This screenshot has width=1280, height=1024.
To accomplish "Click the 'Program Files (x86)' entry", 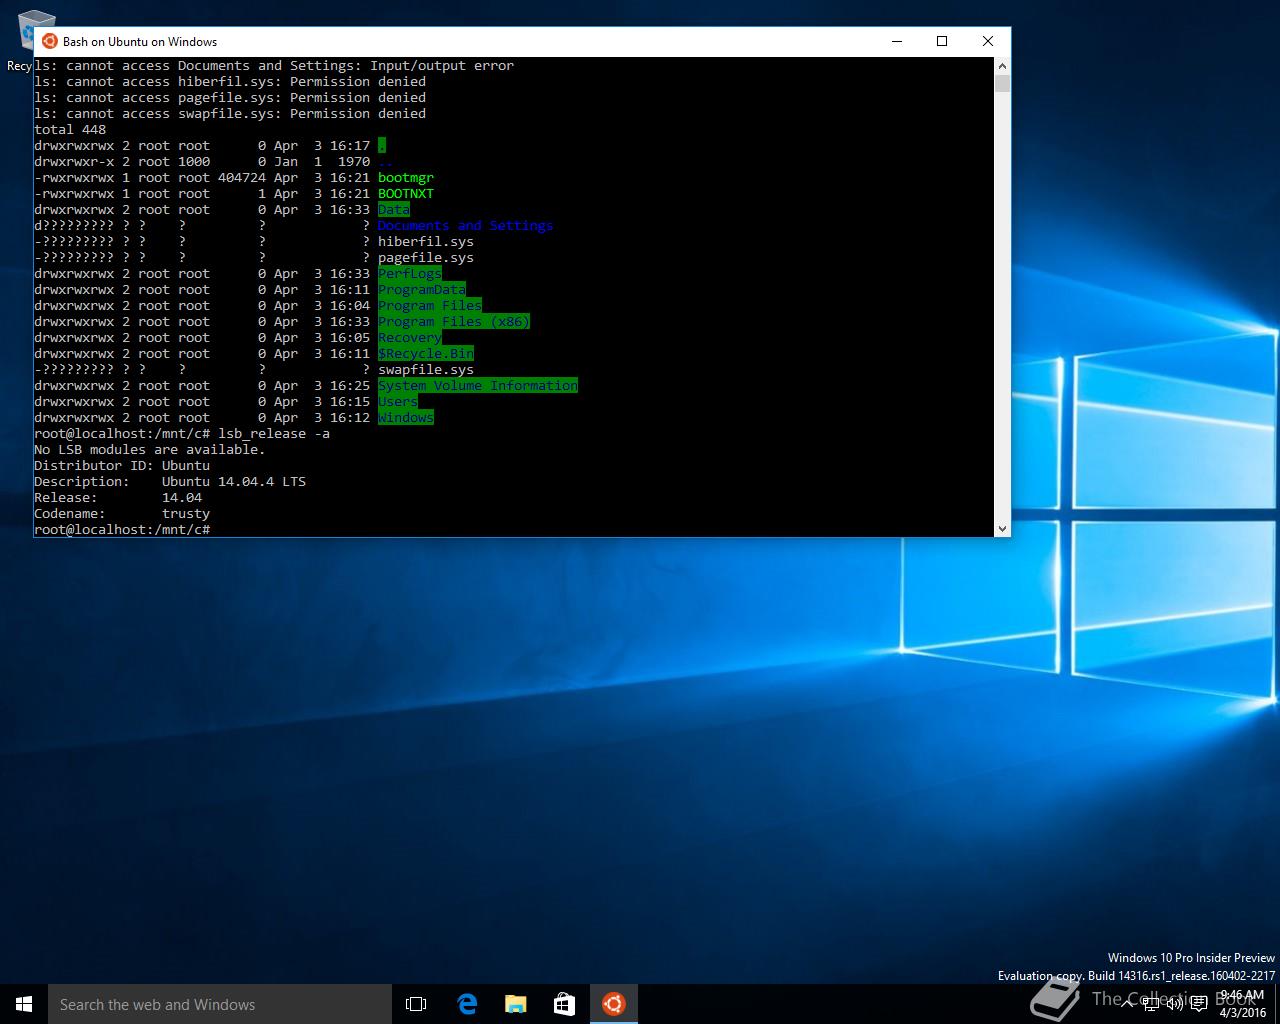I will [x=454, y=321].
